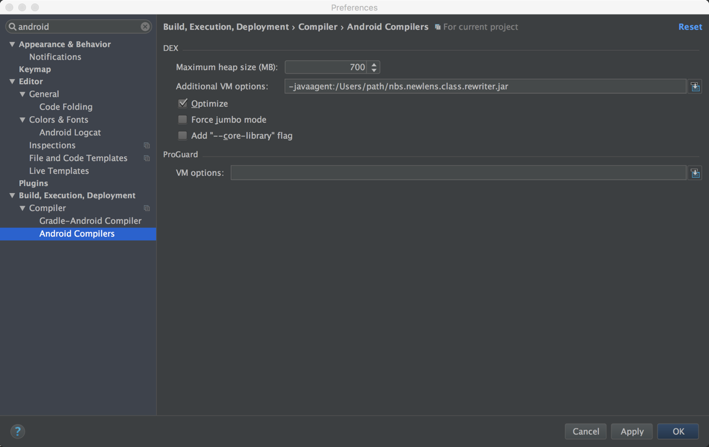Clear the android search field

pos(145,27)
